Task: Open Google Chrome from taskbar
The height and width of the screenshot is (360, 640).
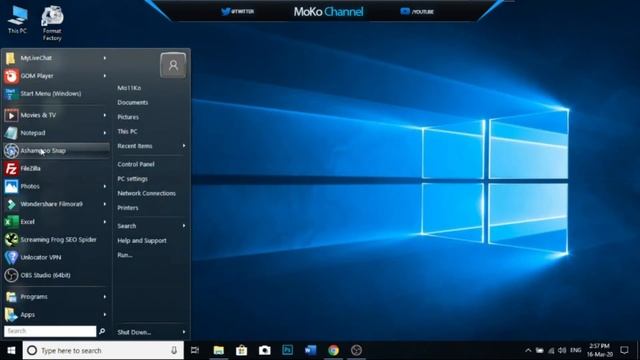Action: (333, 350)
